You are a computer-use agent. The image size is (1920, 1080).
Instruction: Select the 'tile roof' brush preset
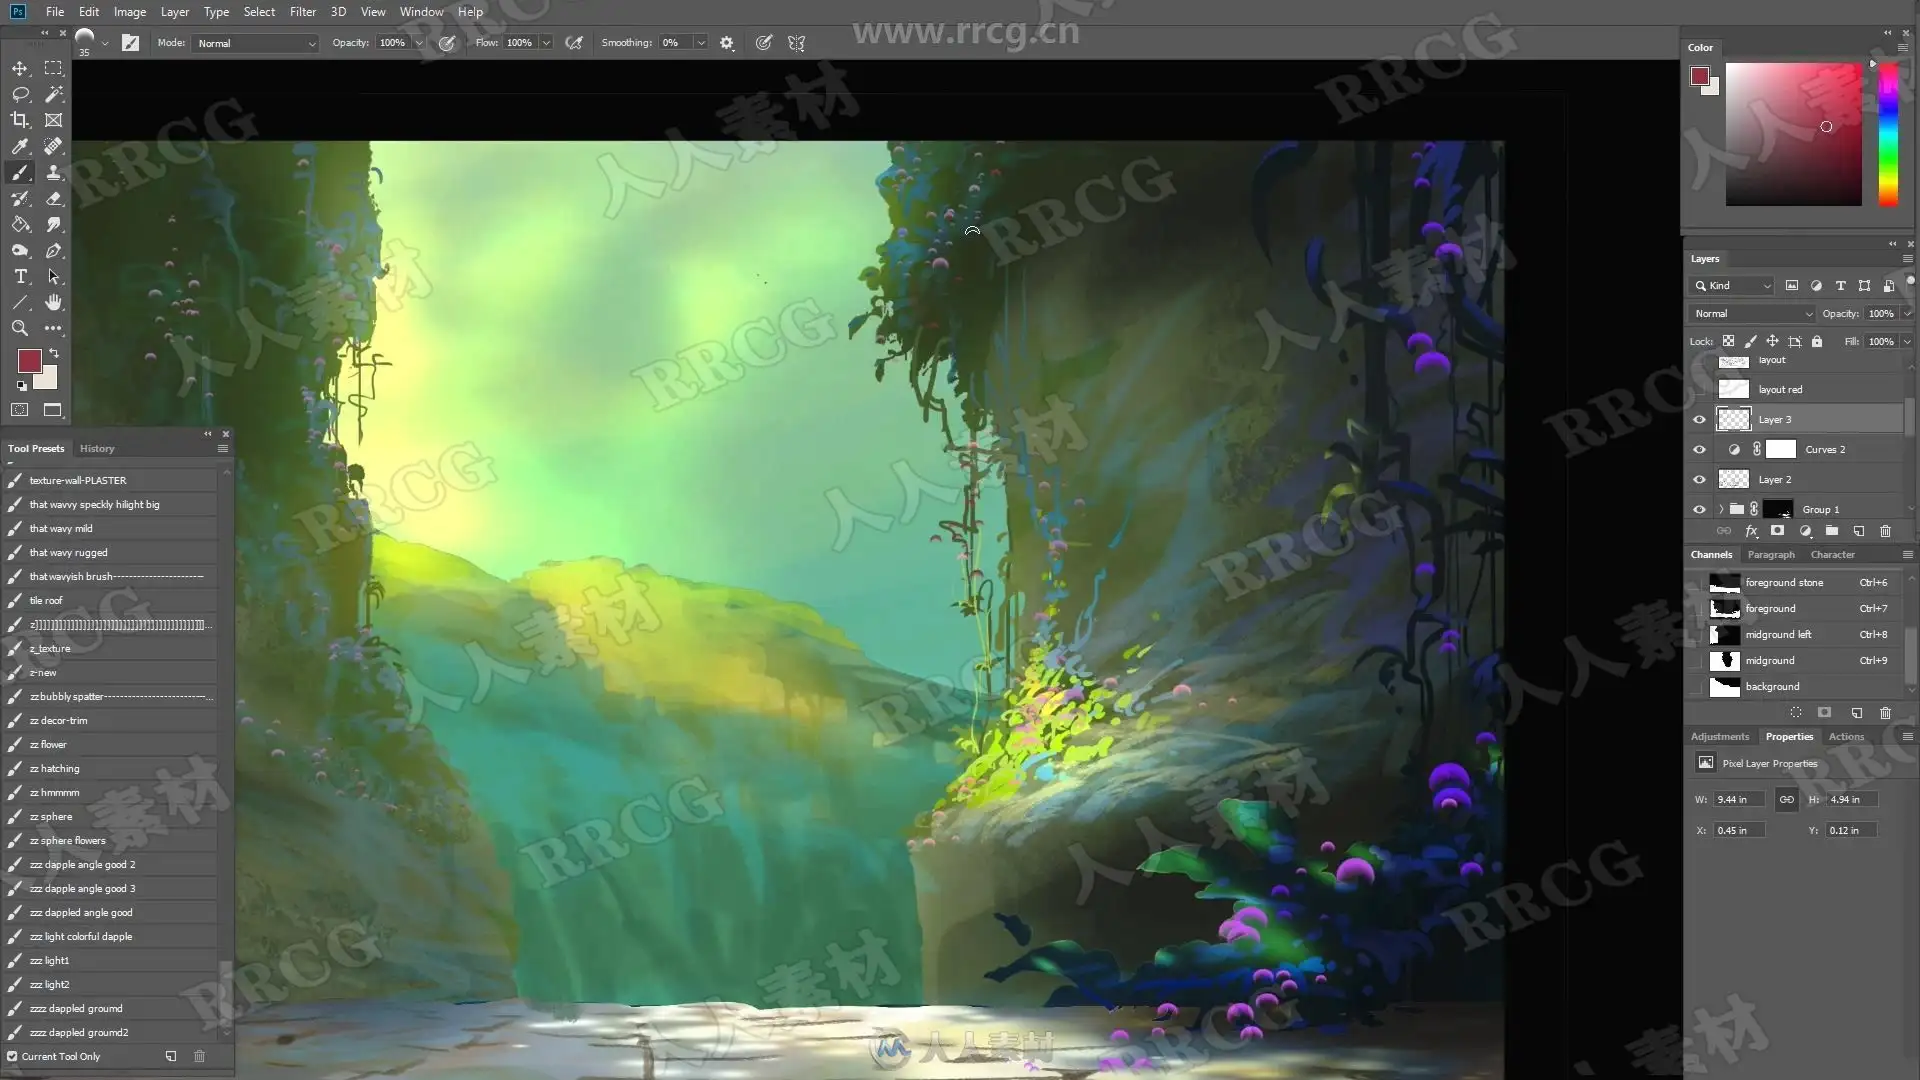point(46,601)
